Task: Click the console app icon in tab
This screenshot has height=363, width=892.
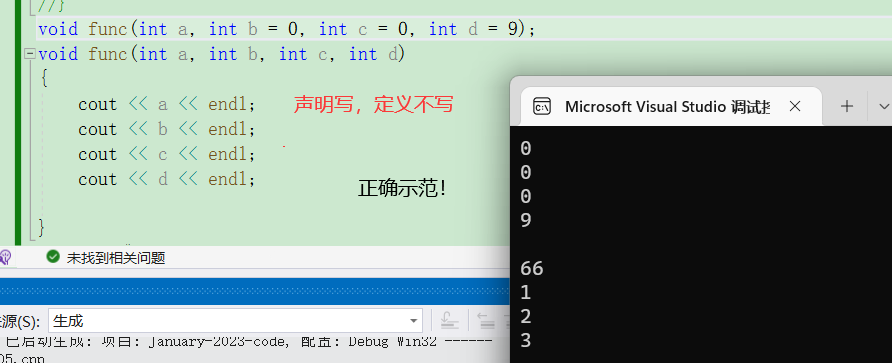Action: (x=541, y=106)
